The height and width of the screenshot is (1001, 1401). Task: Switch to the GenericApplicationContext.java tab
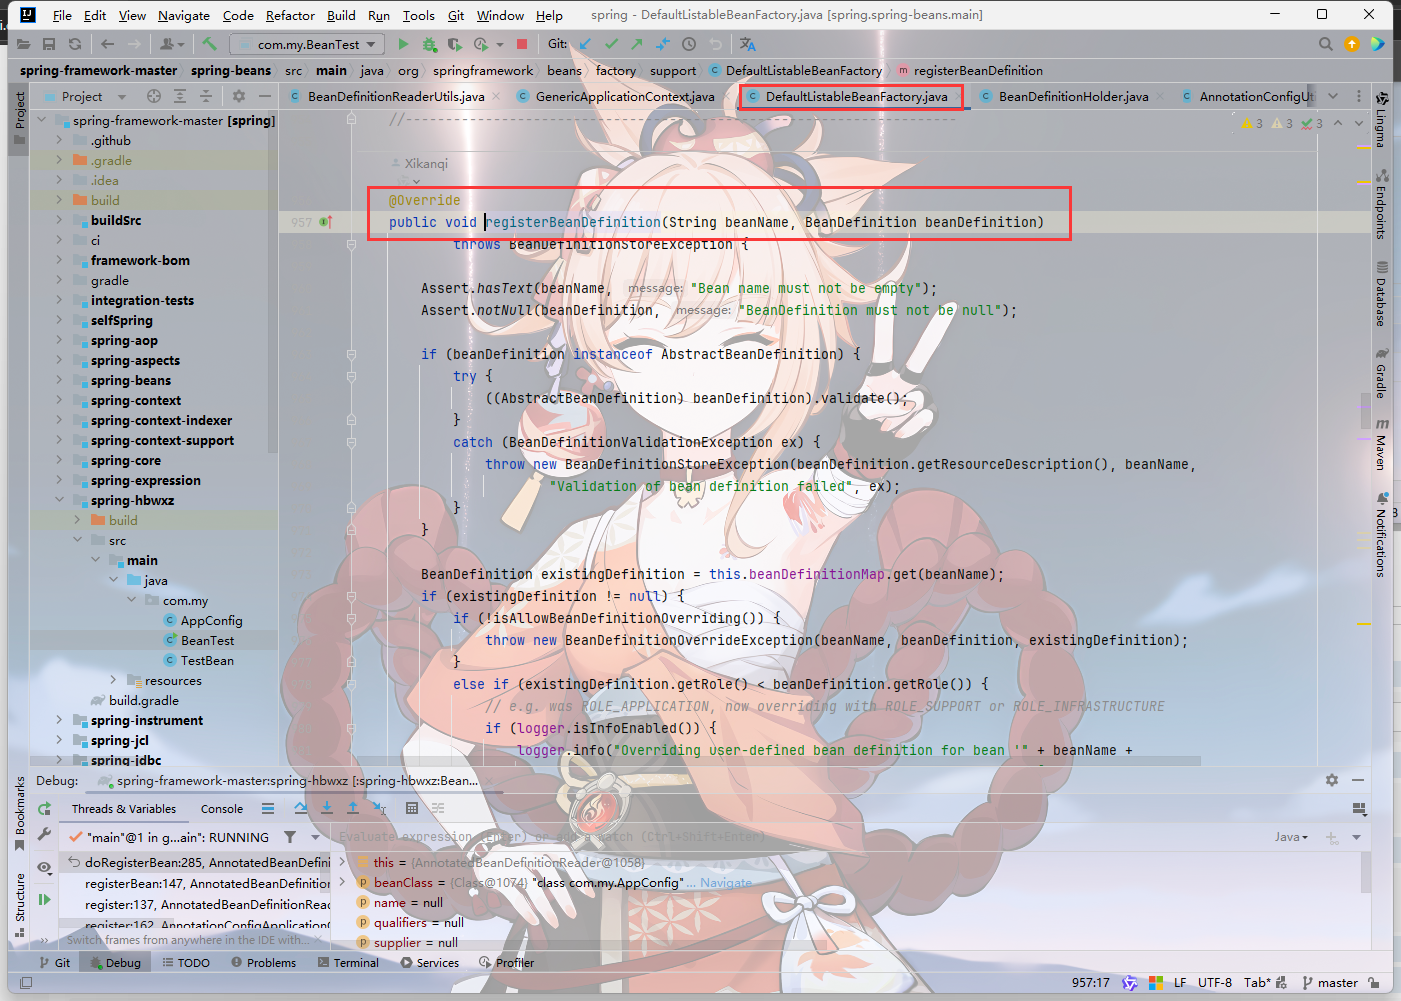click(x=625, y=96)
